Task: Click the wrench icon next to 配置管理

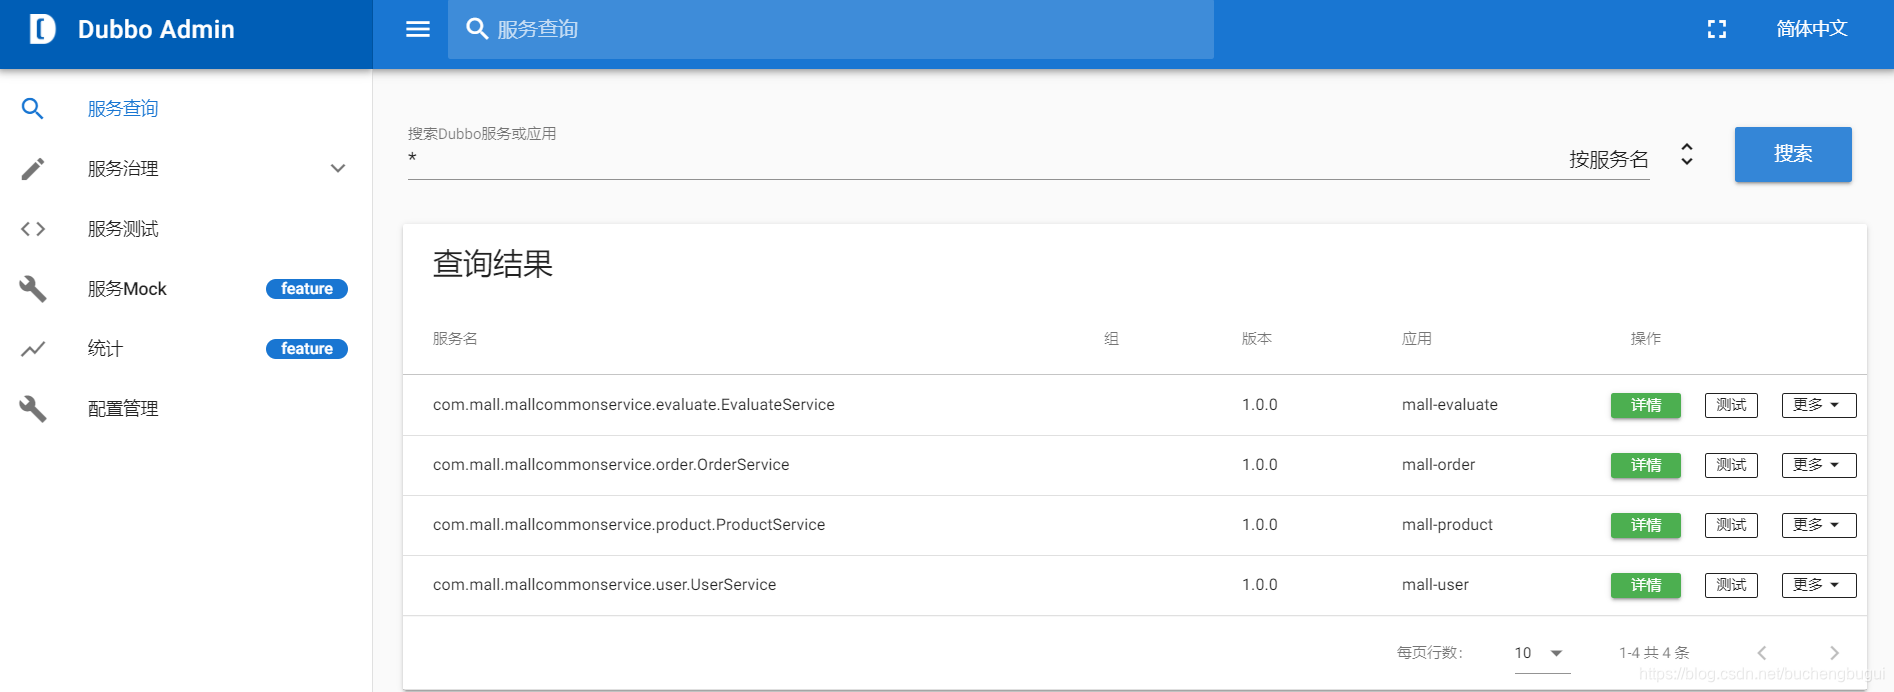Action: click(x=33, y=409)
